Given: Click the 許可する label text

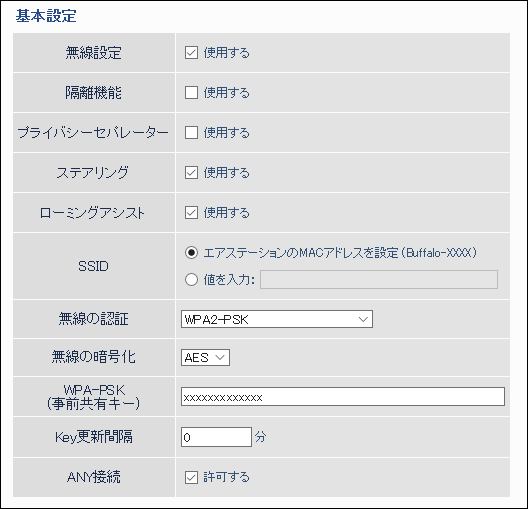Looking at the screenshot, I should [x=226, y=477].
